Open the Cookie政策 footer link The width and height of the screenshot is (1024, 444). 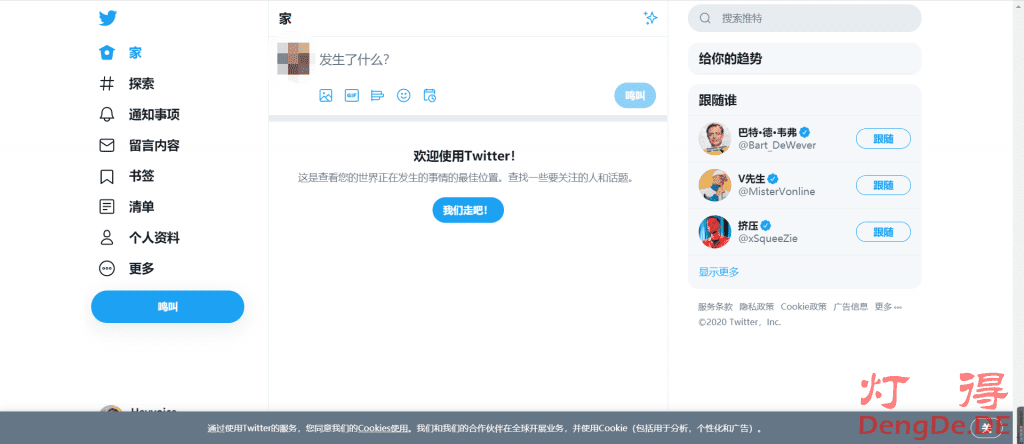click(804, 307)
